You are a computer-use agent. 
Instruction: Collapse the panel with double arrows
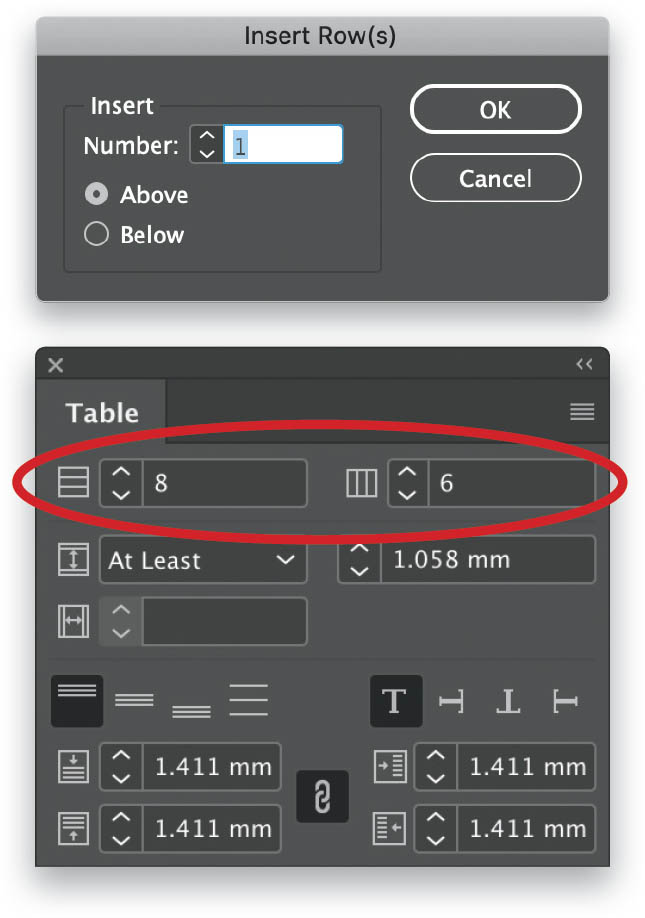(x=585, y=365)
